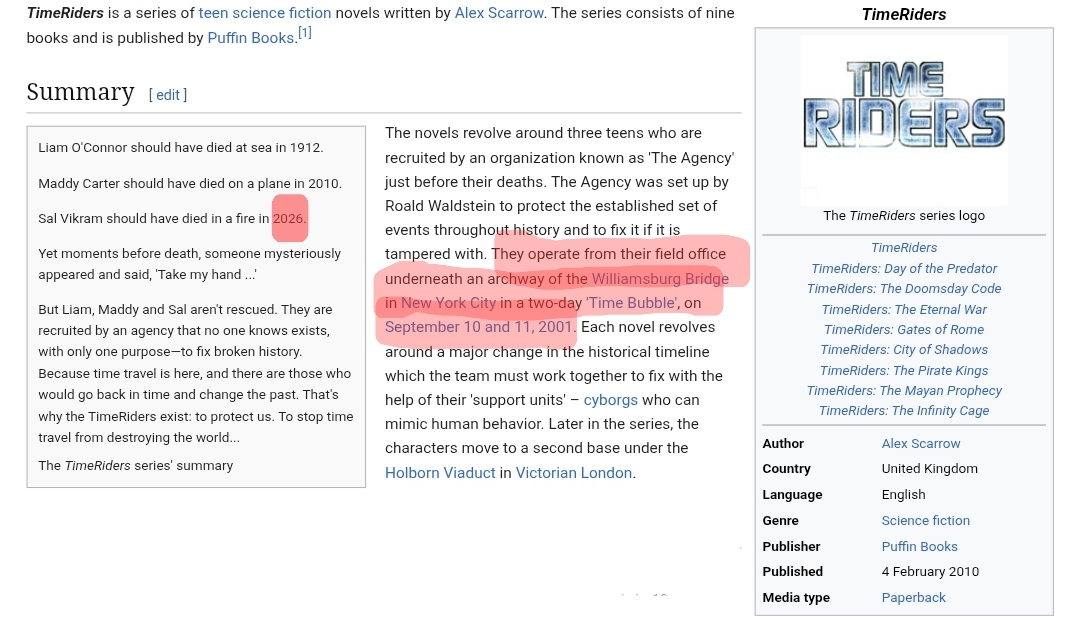Image resolution: width=1079 pixels, height=623 pixels.
Task: Open TimeRiders: The Eternal War
Action: pos(904,309)
